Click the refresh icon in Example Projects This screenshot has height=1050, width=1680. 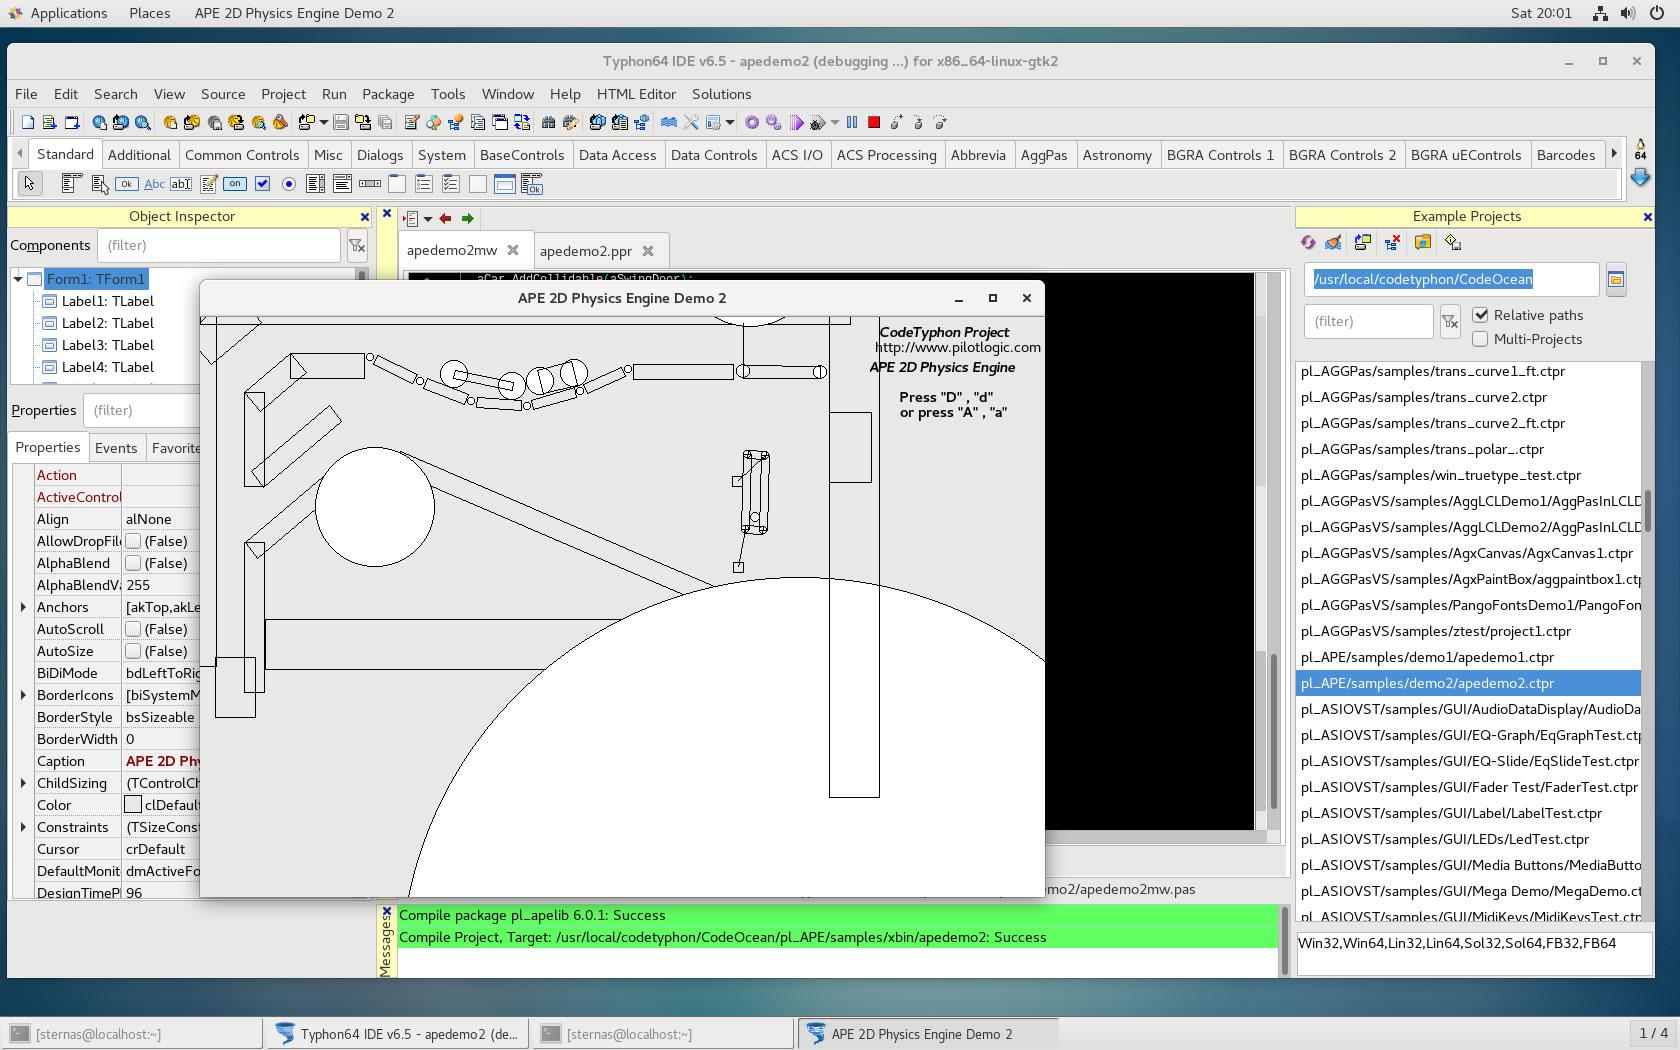coord(1308,242)
